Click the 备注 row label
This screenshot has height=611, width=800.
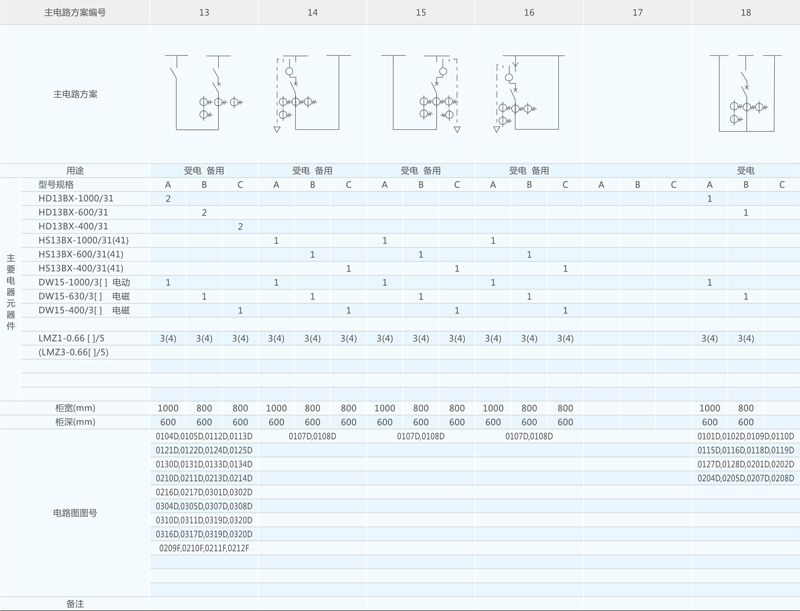tap(75, 604)
